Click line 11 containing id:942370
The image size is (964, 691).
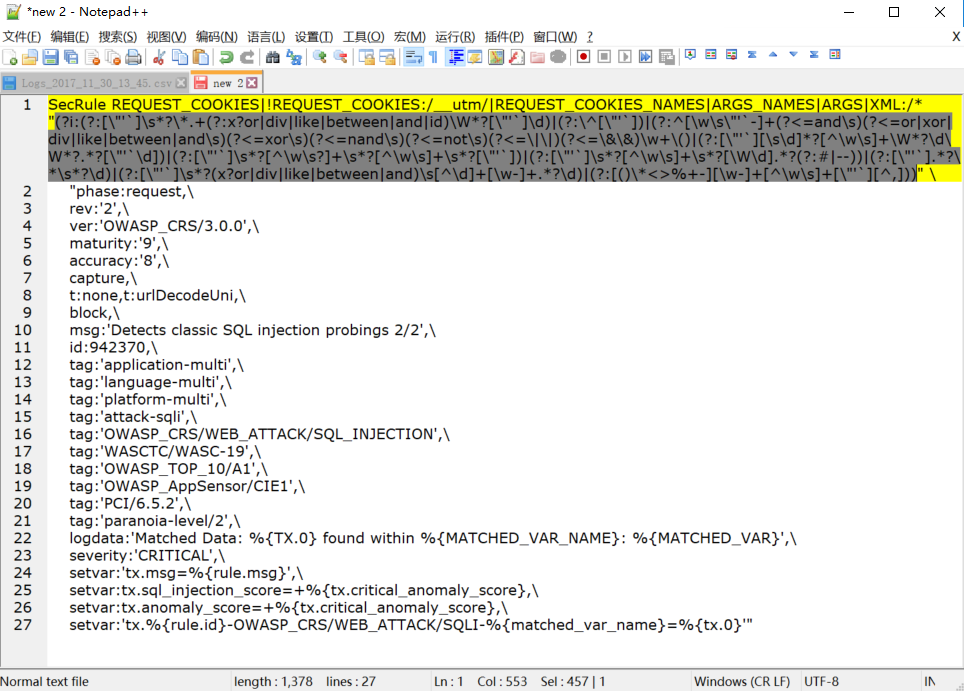[113, 347]
